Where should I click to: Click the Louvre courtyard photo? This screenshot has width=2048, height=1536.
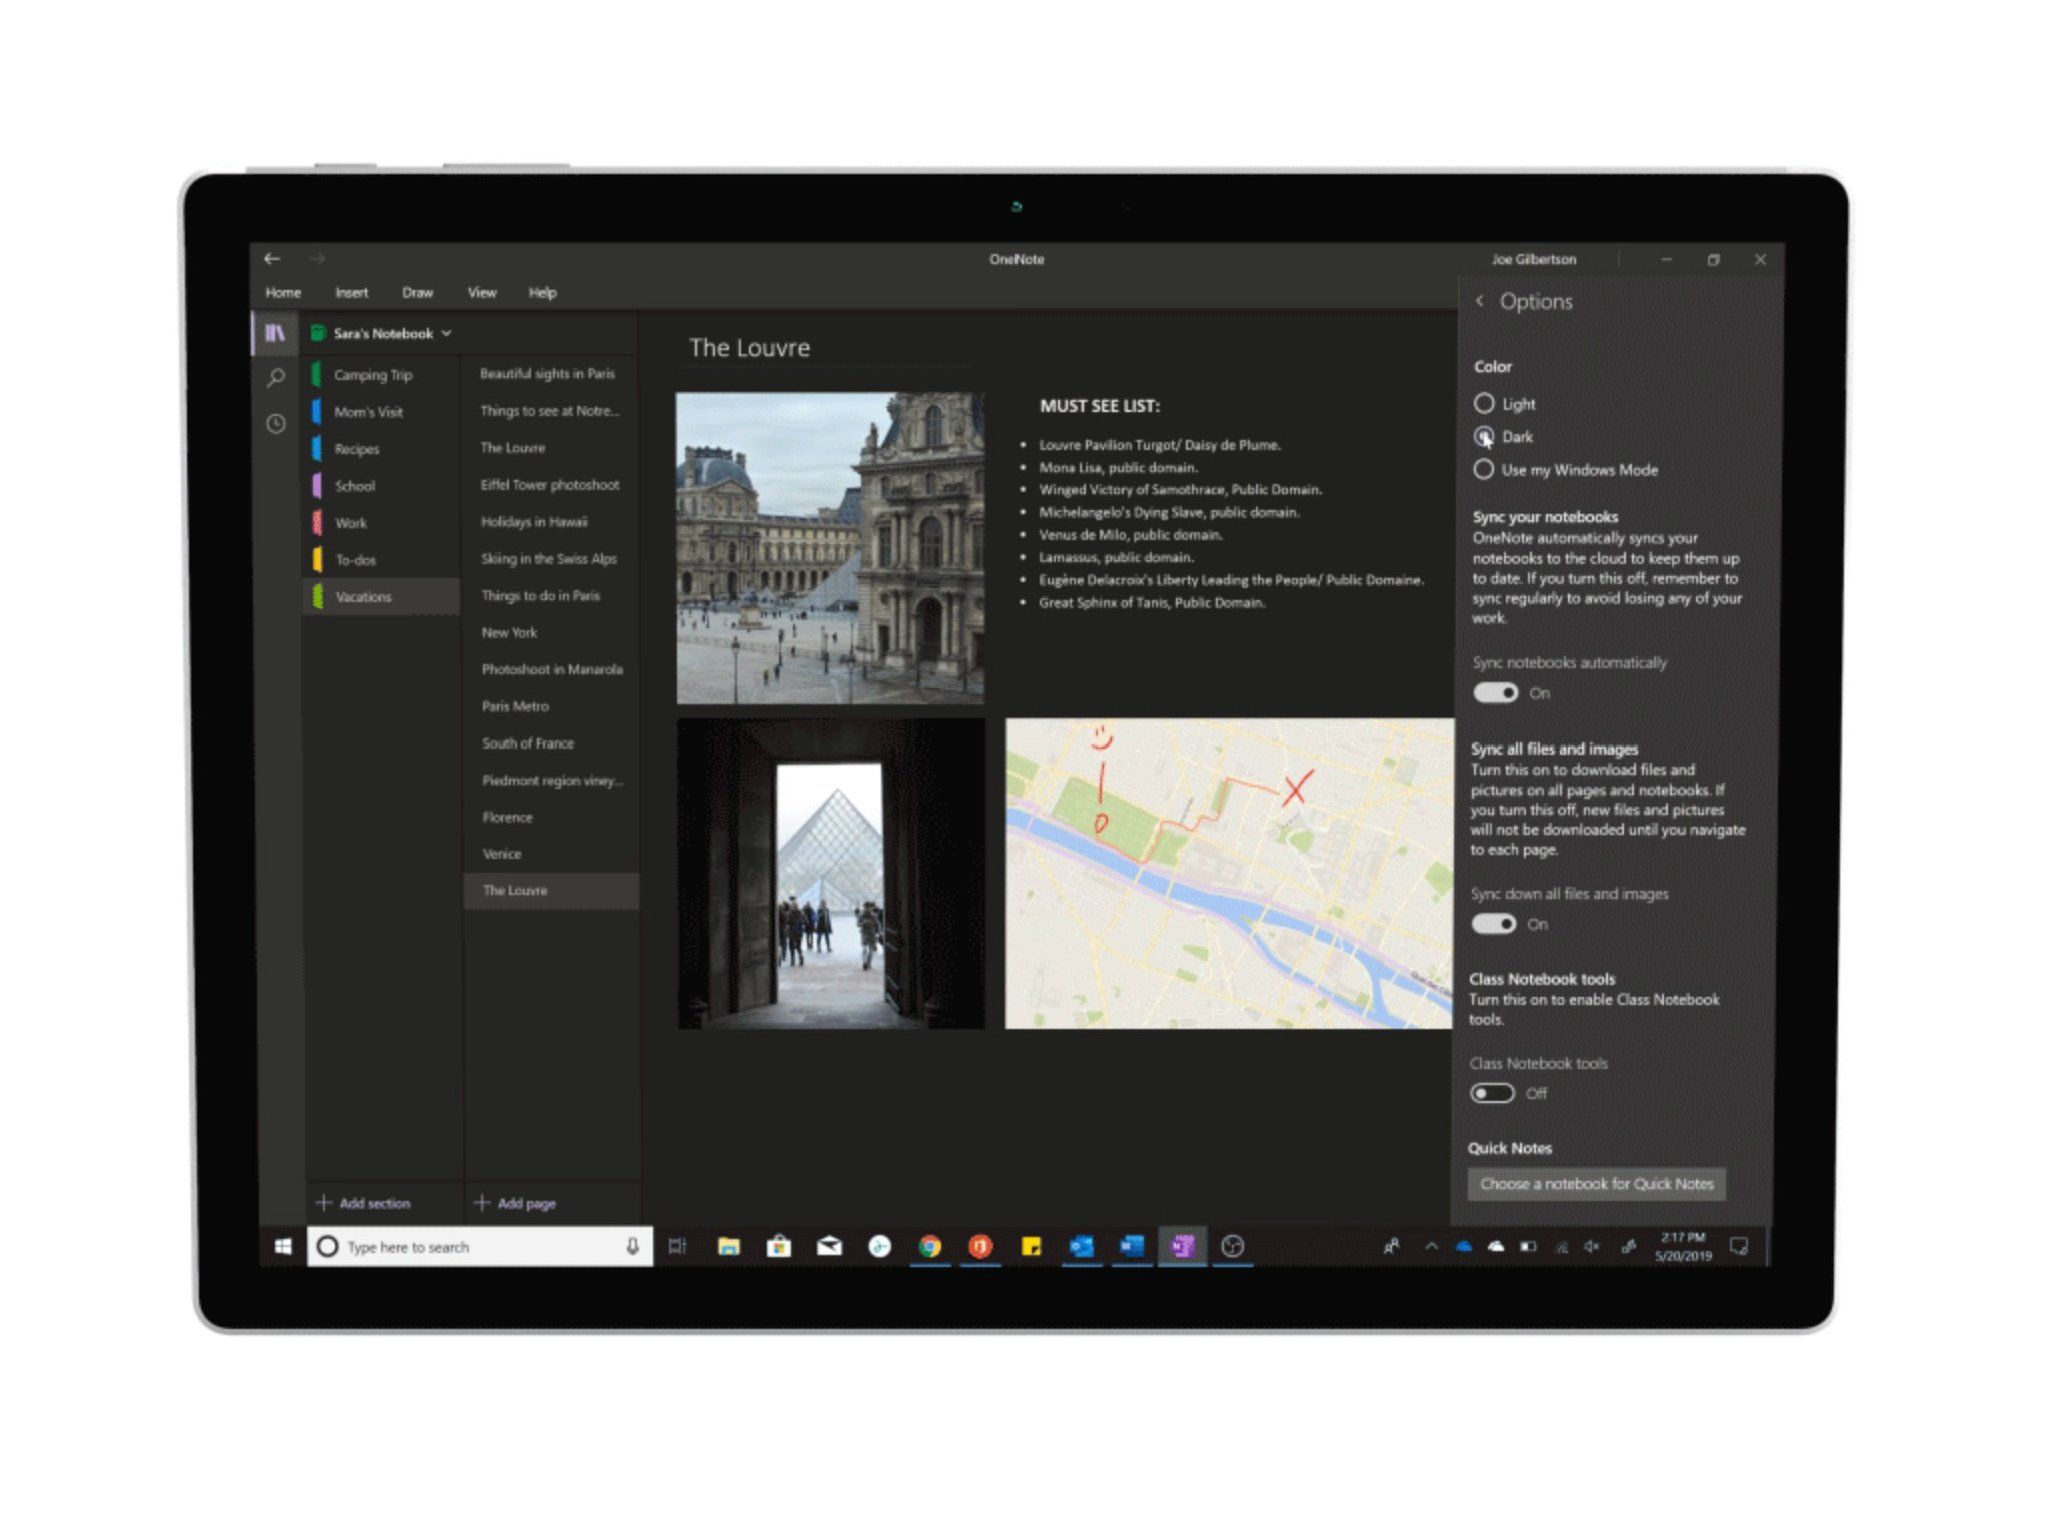[x=830, y=548]
